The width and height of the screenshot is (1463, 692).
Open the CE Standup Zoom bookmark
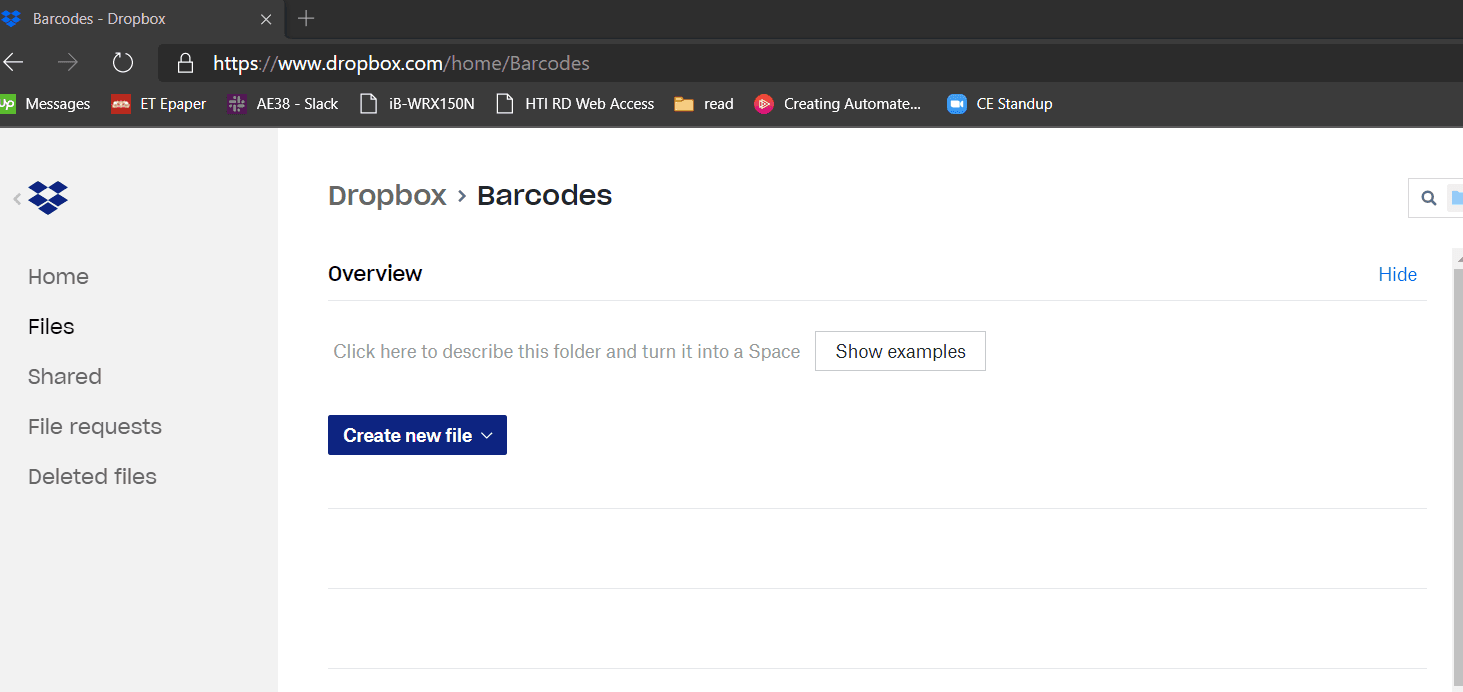click(x=999, y=104)
